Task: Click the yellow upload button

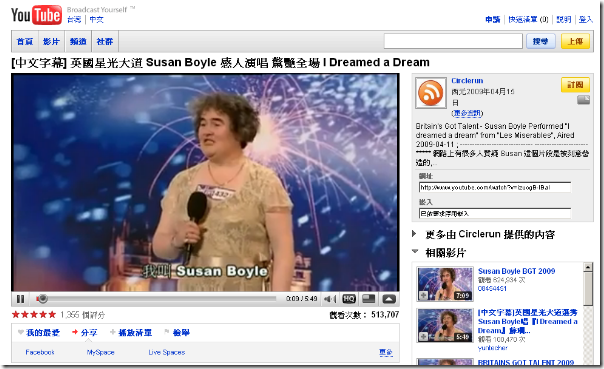Action: click(x=575, y=41)
